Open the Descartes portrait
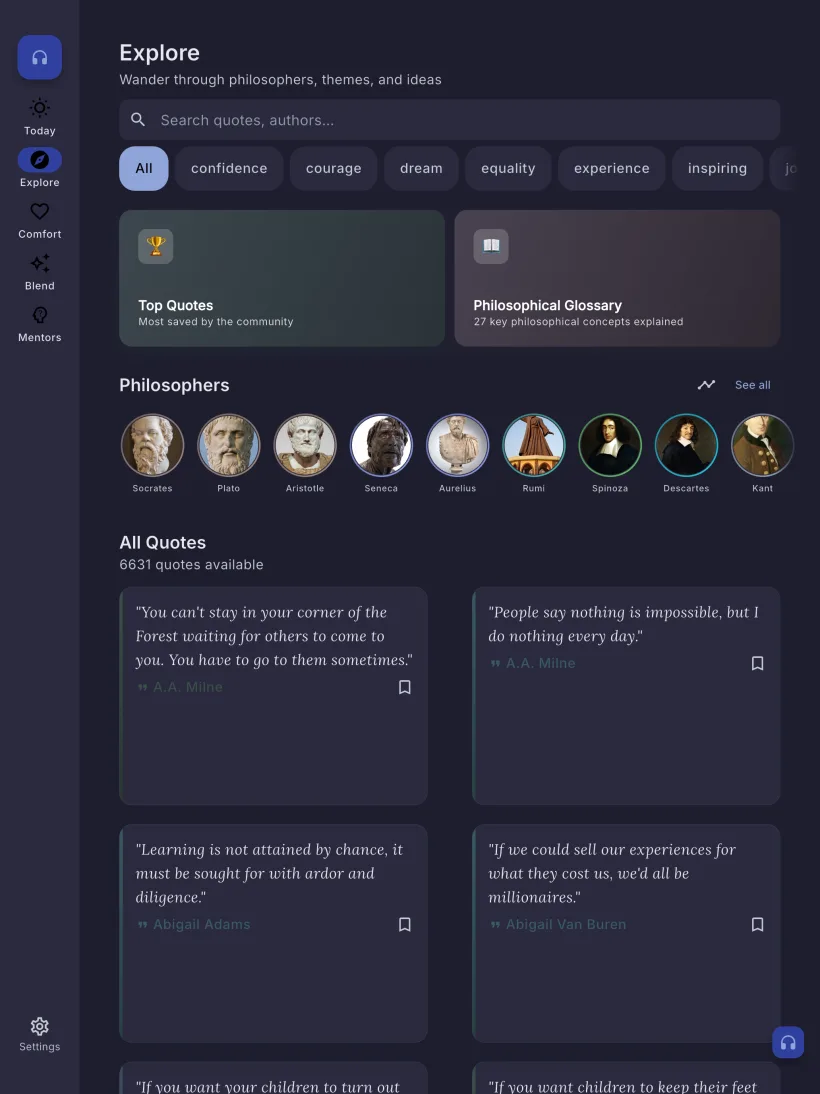The width and height of the screenshot is (820, 1094). (x=686, y=445)
